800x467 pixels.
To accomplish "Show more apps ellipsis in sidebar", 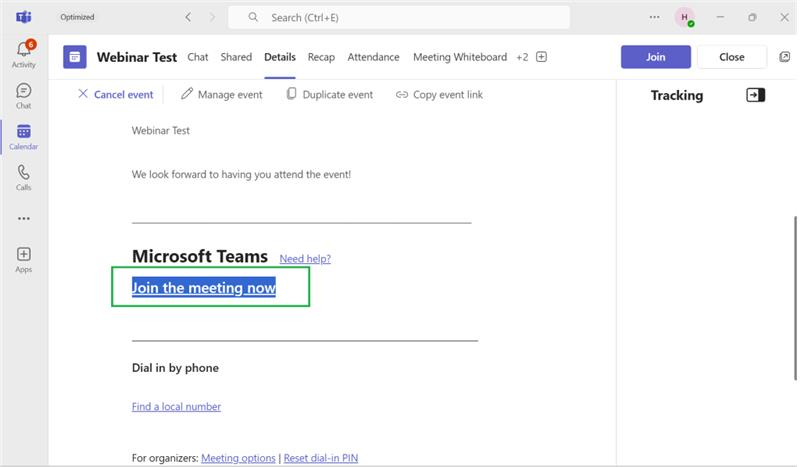I will coord(23,218).
